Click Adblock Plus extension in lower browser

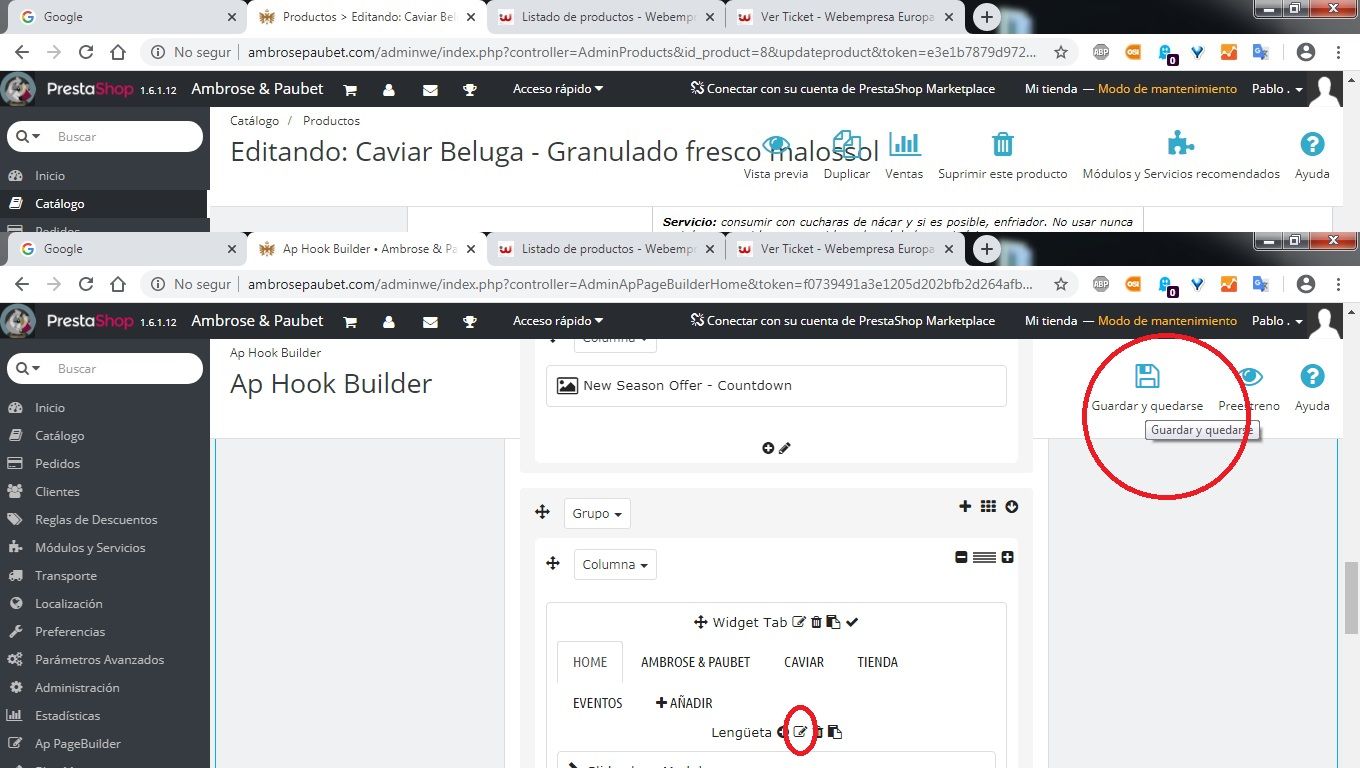[1100, 284]
